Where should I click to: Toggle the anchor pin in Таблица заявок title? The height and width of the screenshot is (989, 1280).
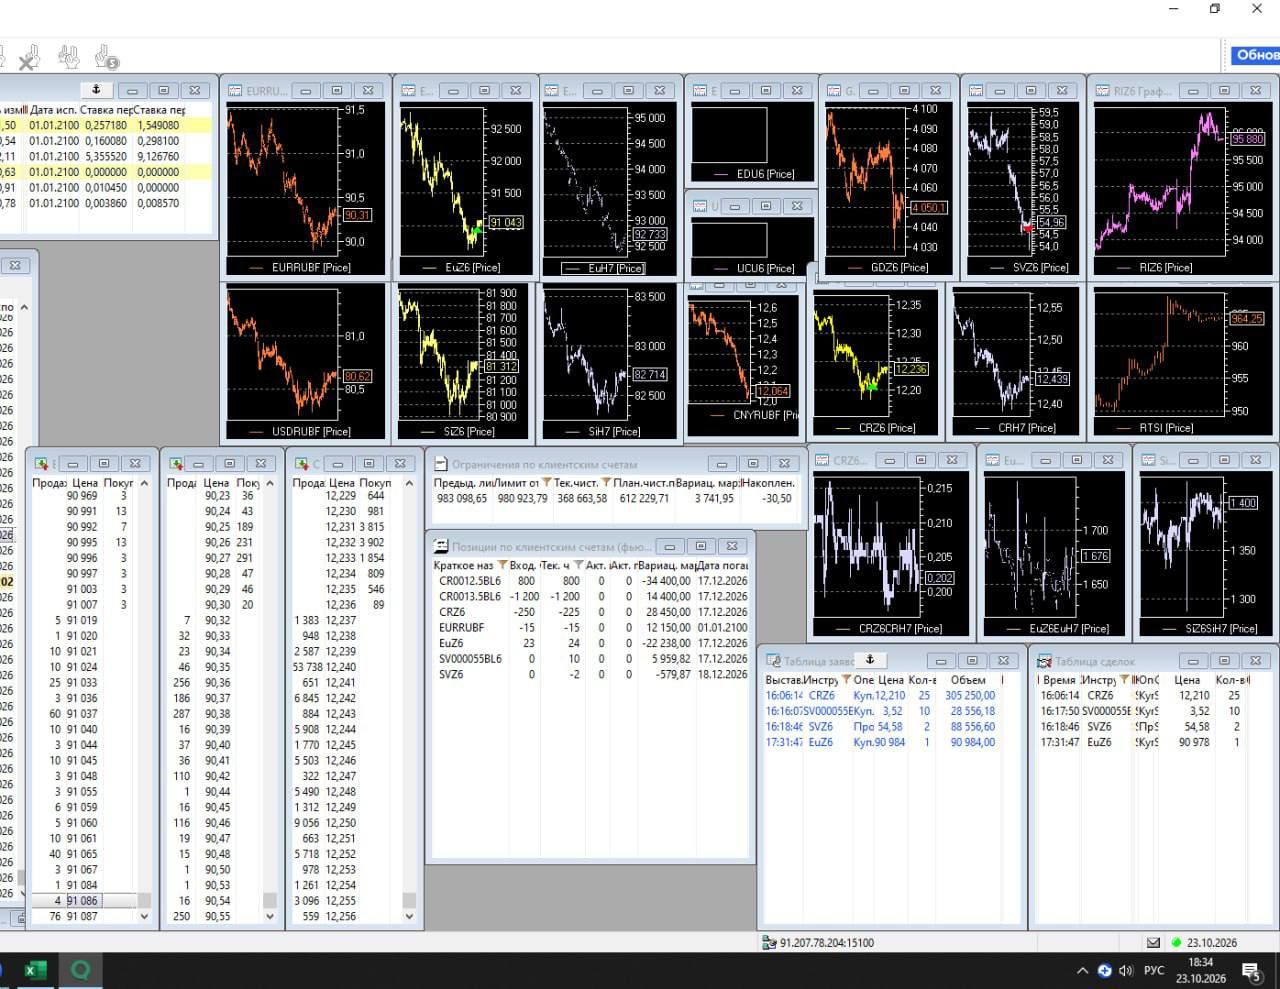point(870,660)
